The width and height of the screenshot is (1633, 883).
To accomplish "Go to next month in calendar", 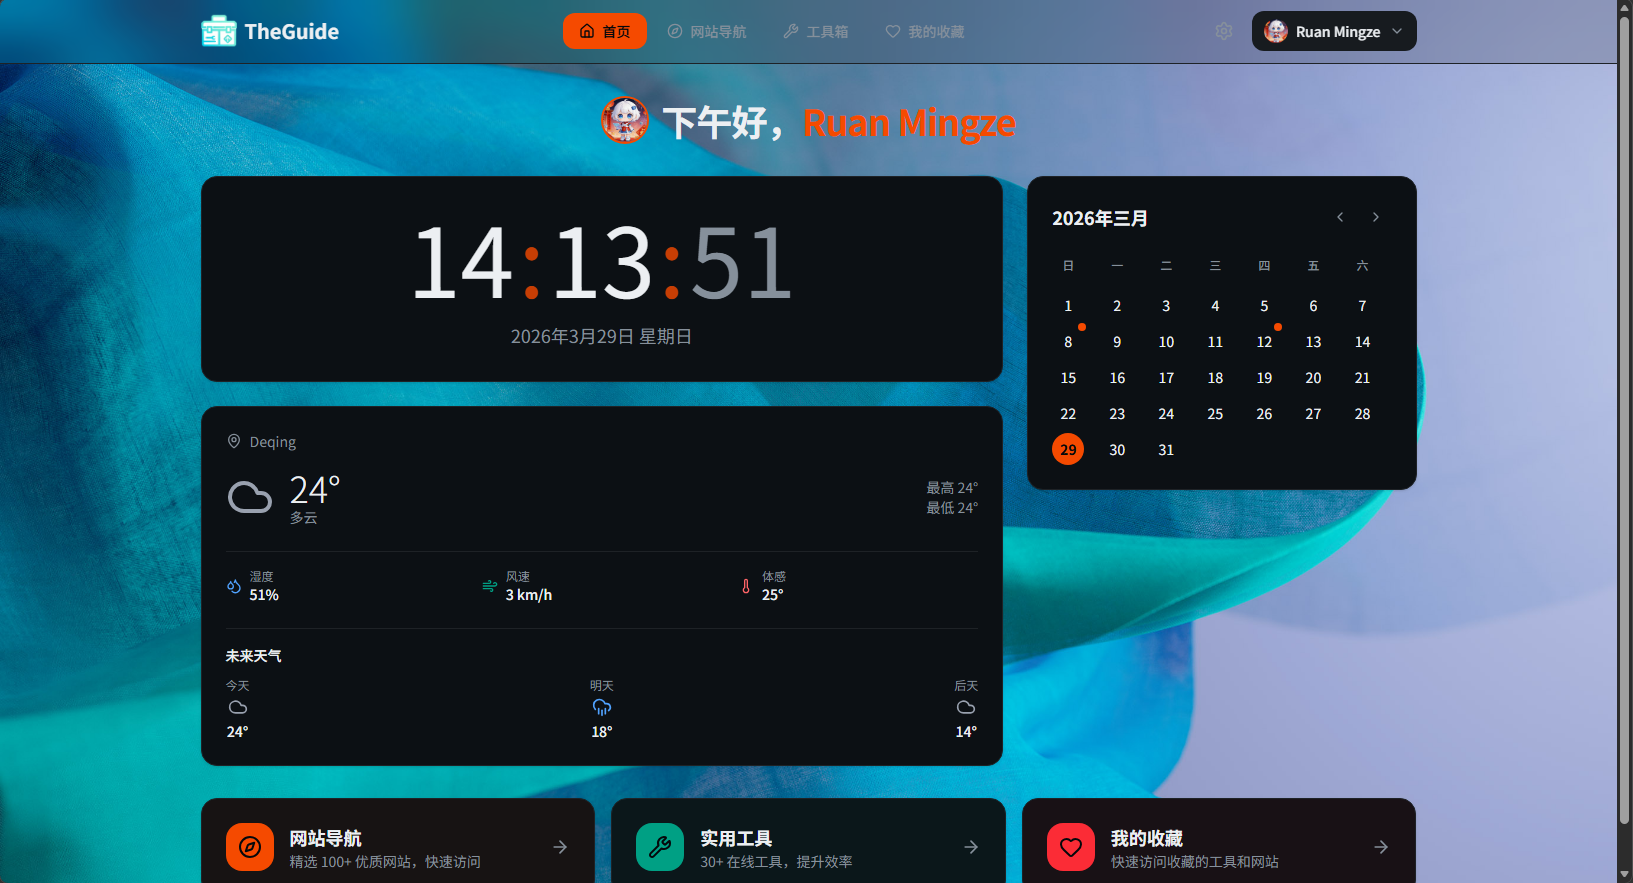I will pyautogui.click(x=1376, y=217).
